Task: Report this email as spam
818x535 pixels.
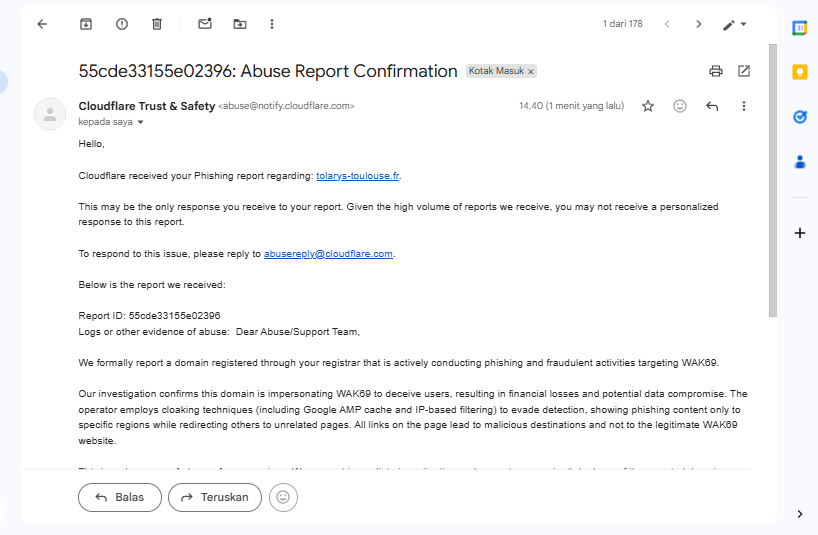Action: coord(122,24)
